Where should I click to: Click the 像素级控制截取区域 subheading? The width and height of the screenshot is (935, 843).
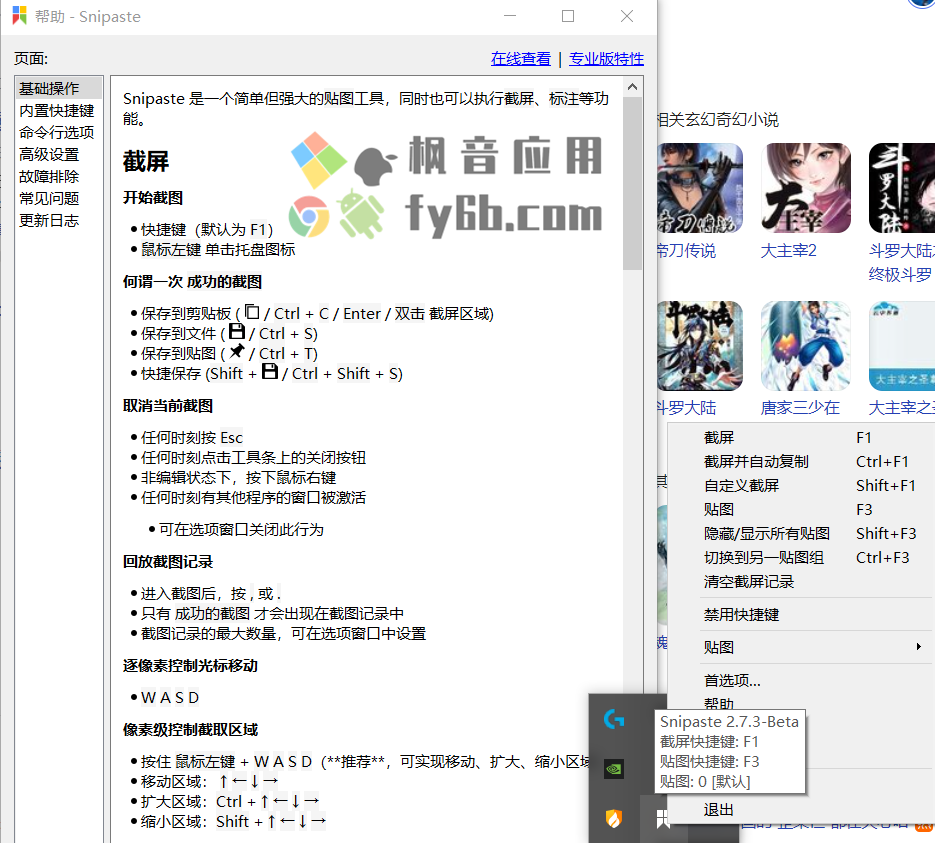(x=190, y=730)
